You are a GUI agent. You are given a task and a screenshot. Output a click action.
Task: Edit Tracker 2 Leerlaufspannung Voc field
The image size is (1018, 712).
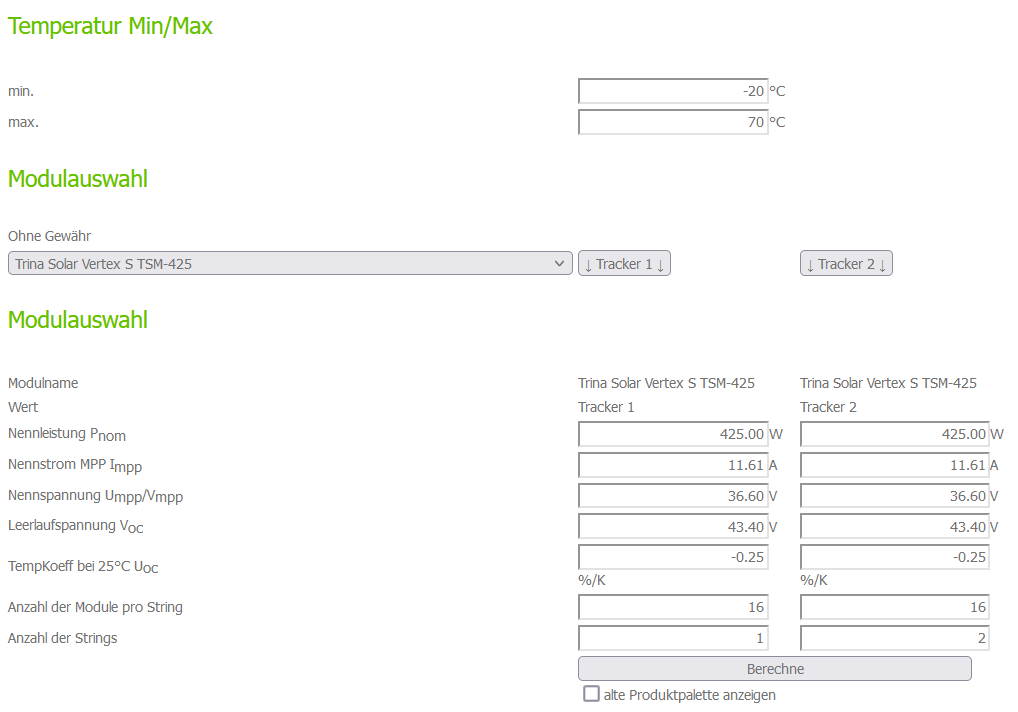pyautogui.click(x=895, y=527)
